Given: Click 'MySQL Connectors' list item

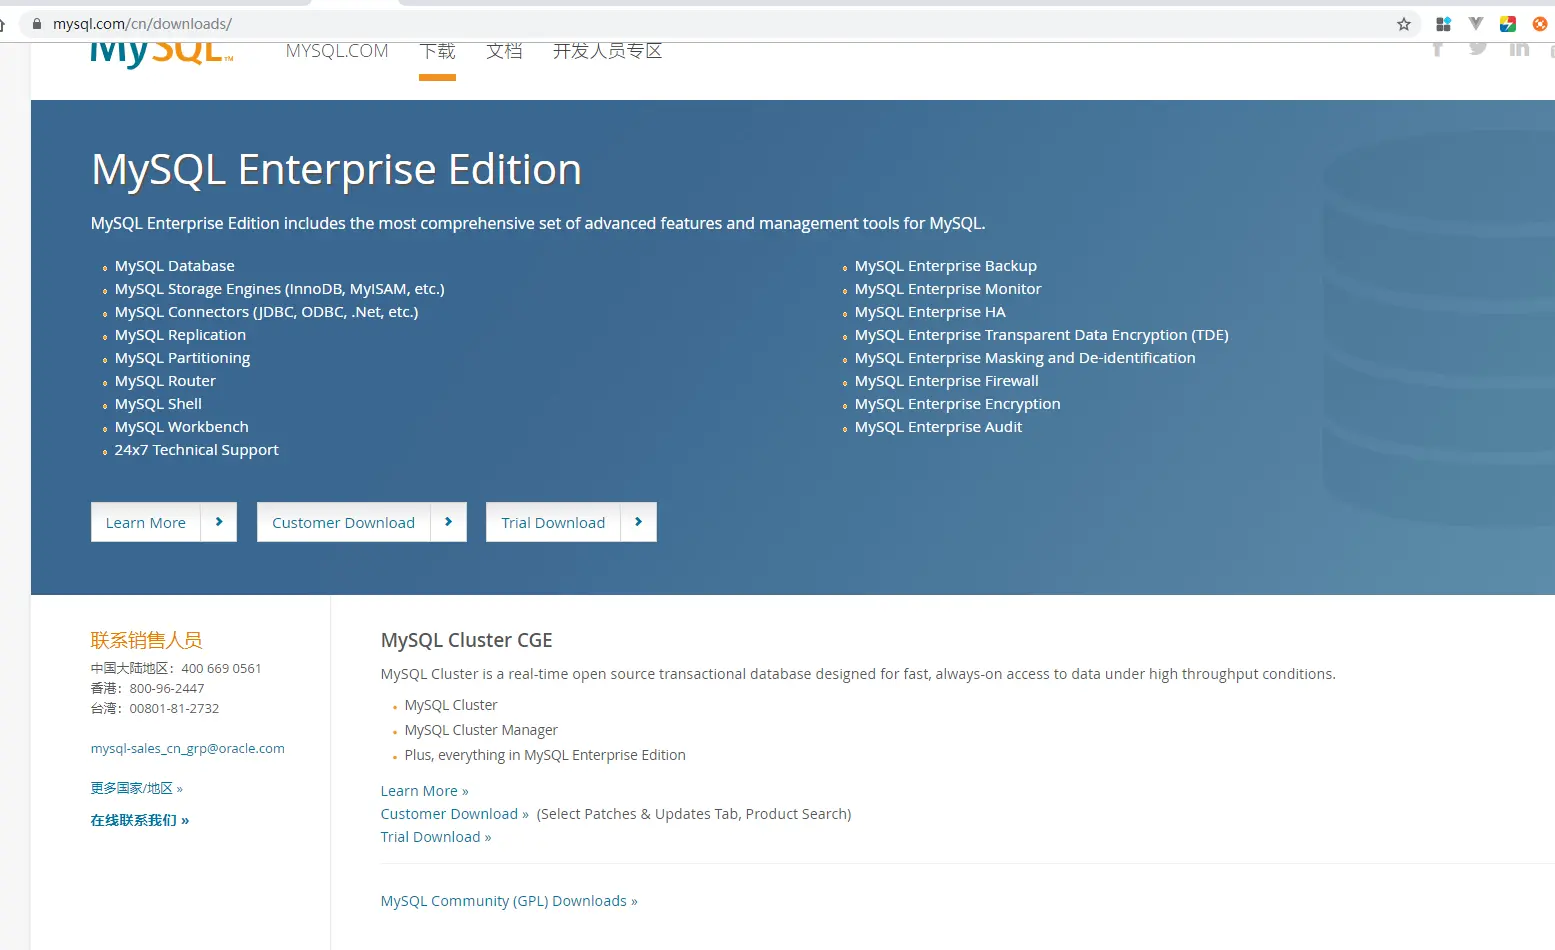Looking at the screenshot, I should pos(267,312).
